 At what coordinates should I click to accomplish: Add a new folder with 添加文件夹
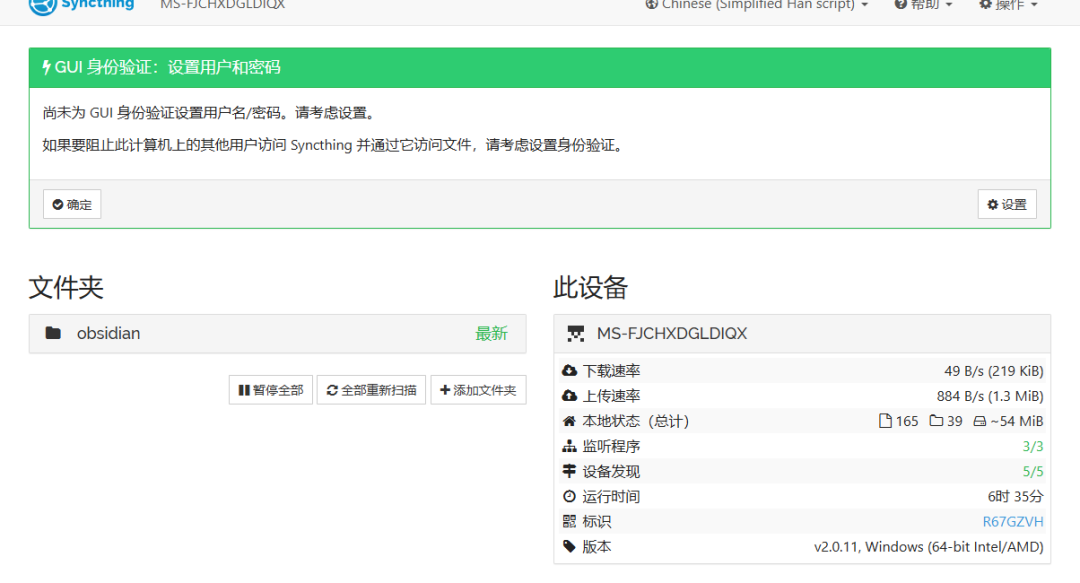pyautogui.click(x=478, y=390)
